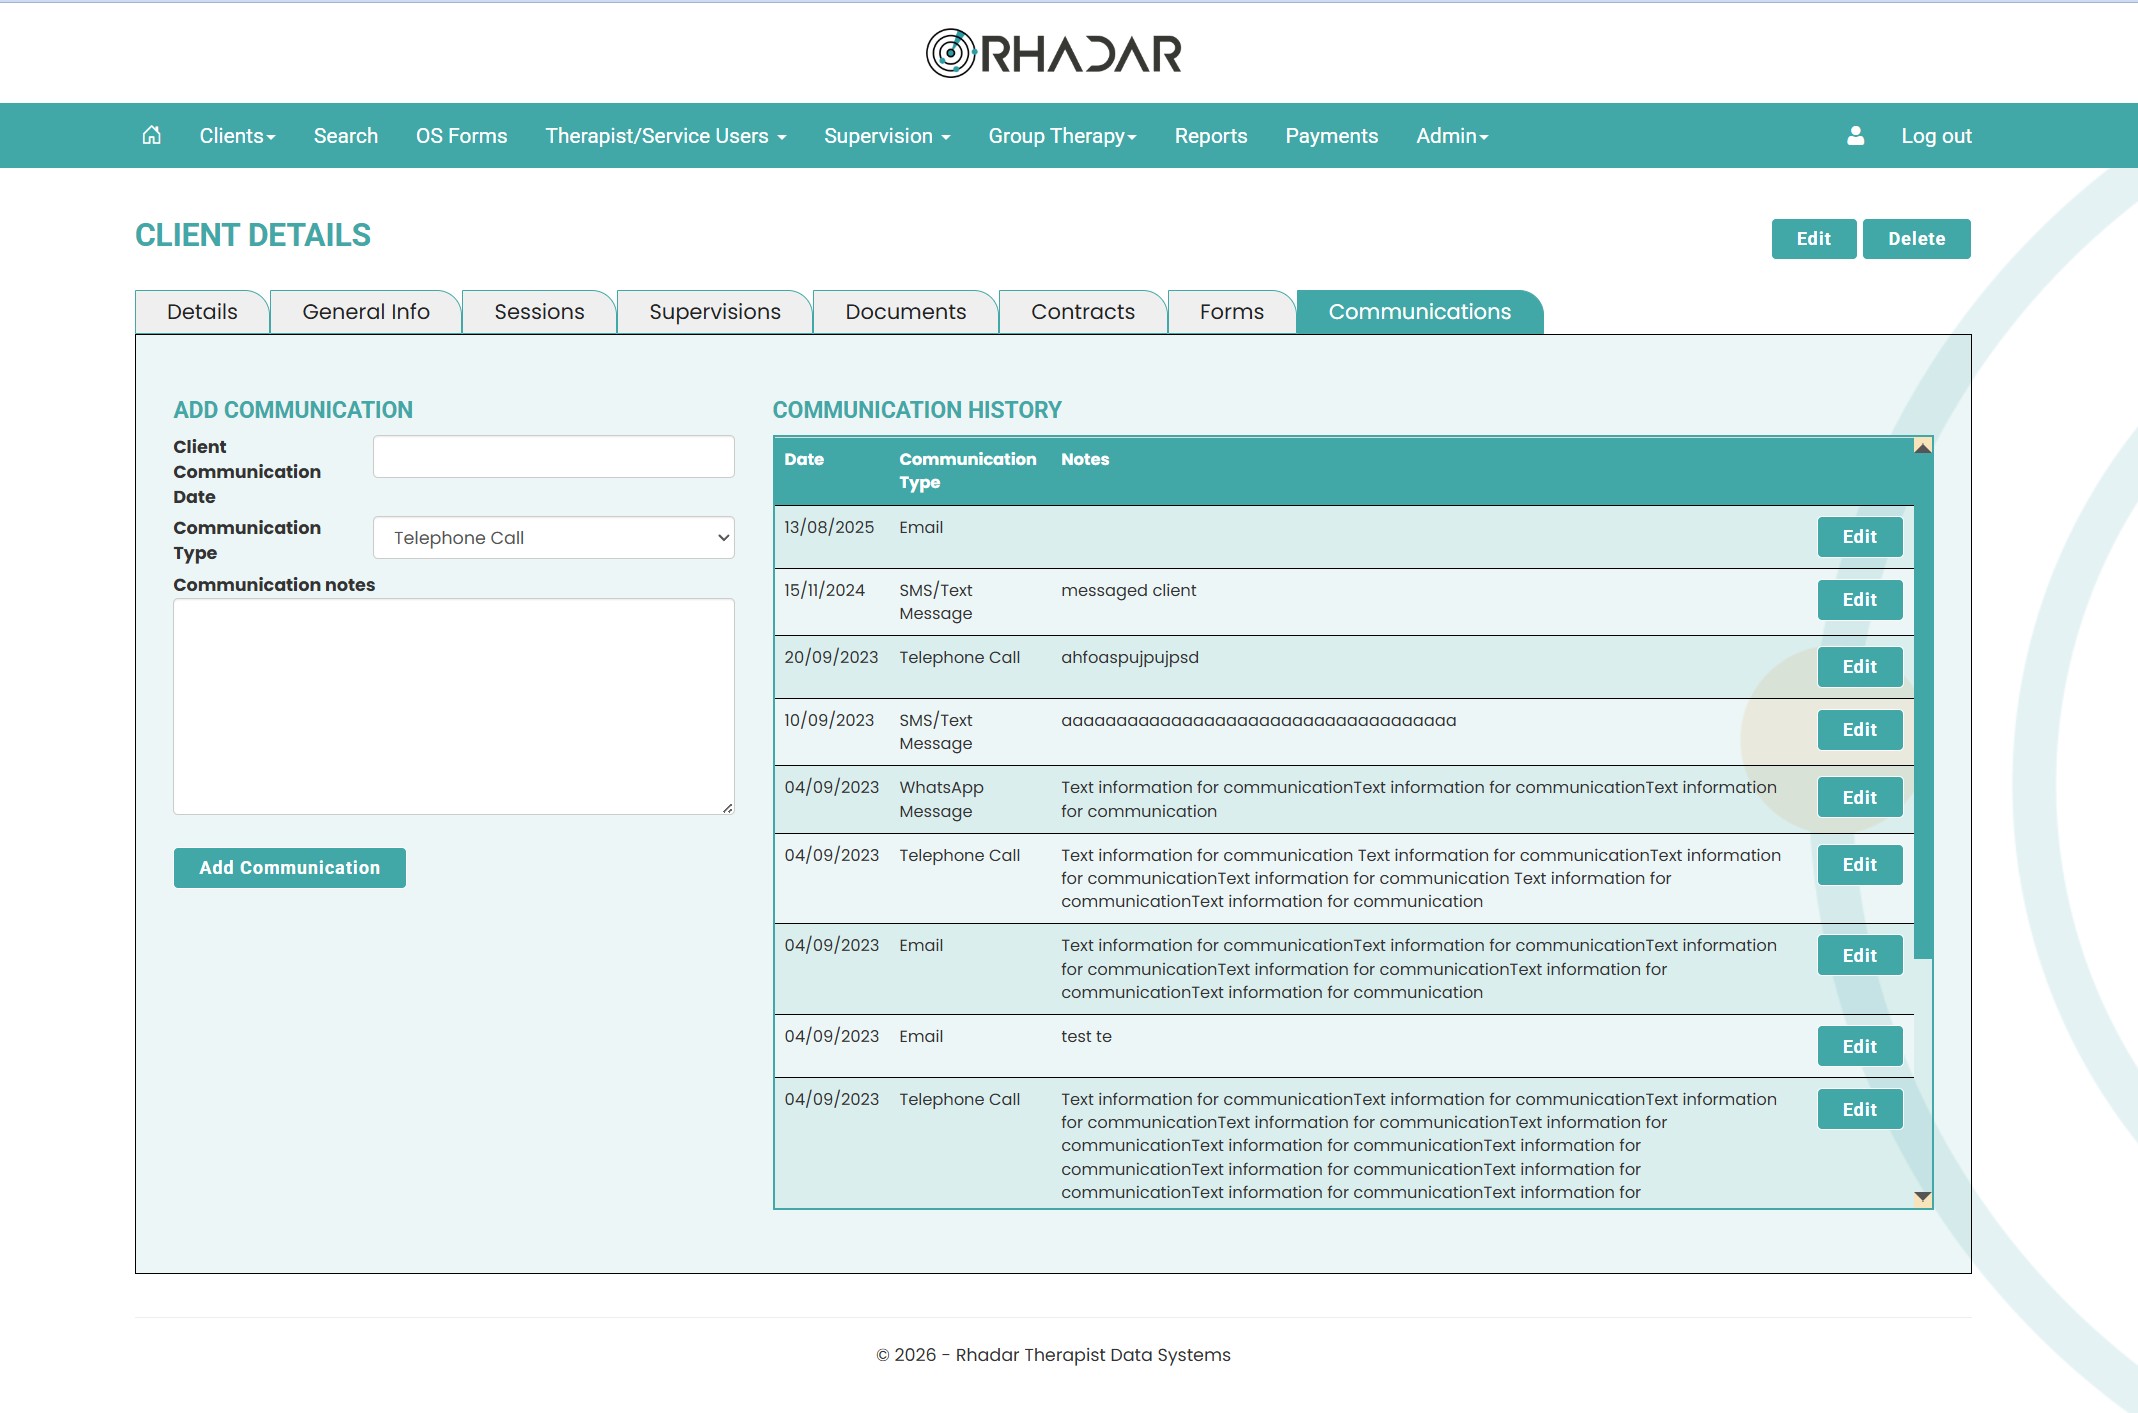Edit the 10/09/2023 SMS/Text entry
Screen dimensions: 2138x1413
point(1860,730)
